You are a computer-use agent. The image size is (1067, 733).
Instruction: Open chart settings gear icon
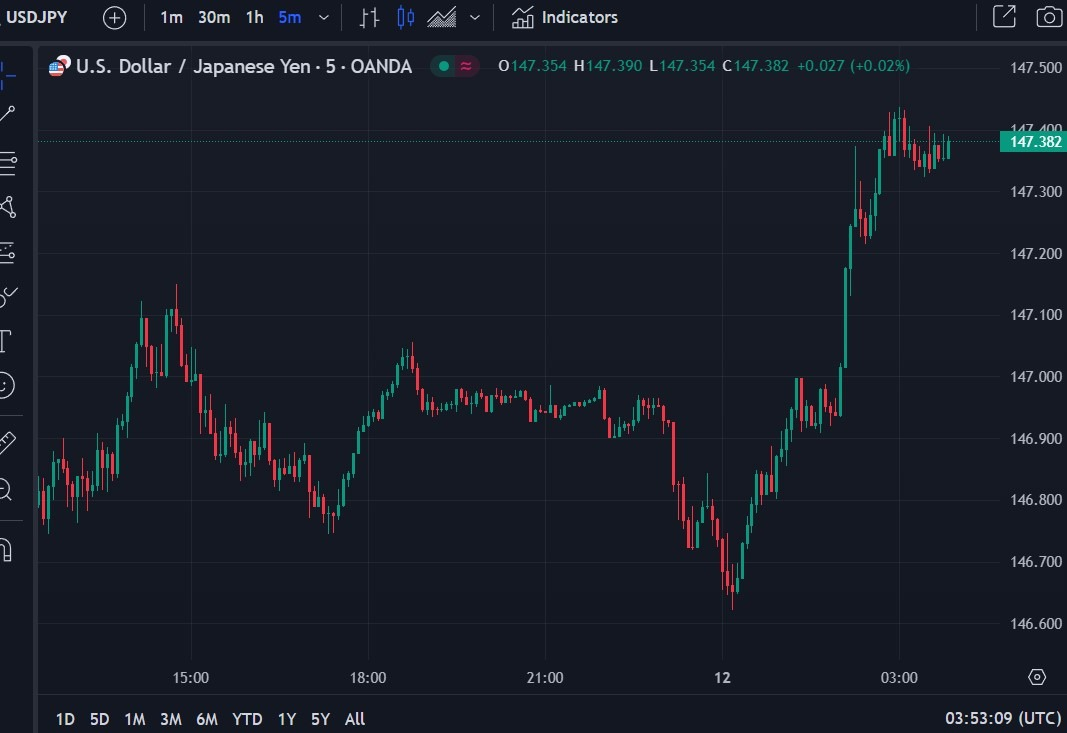pyautogui.click(x=1036, y=677)
